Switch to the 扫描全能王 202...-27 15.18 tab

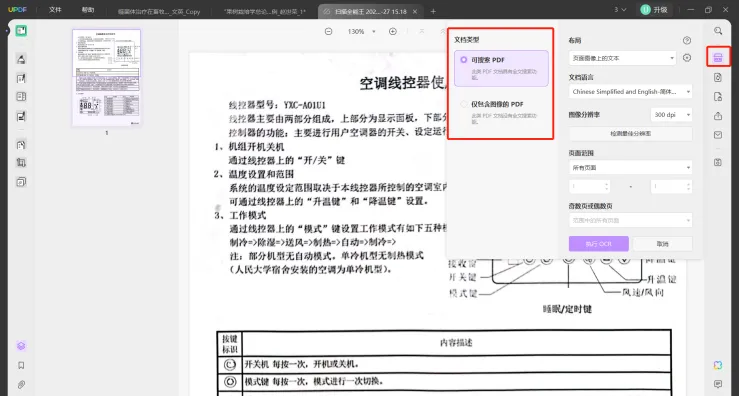coord(370,11)
